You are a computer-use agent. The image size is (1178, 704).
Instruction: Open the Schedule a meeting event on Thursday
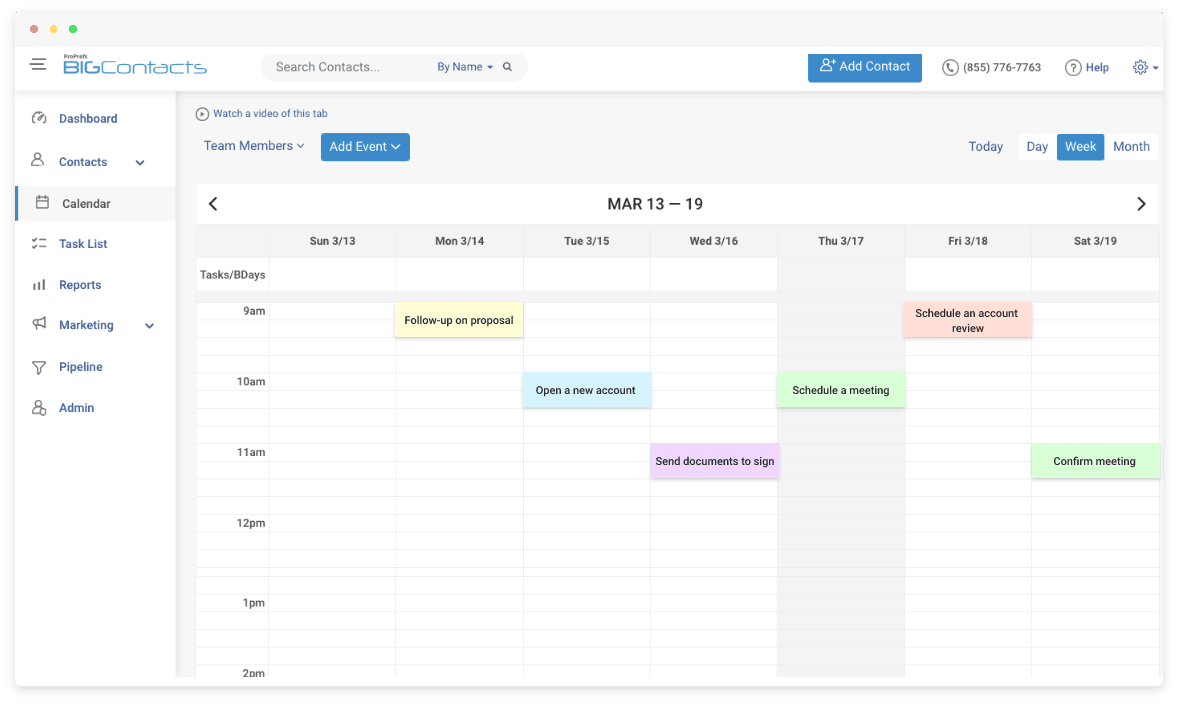click(841, 390)
